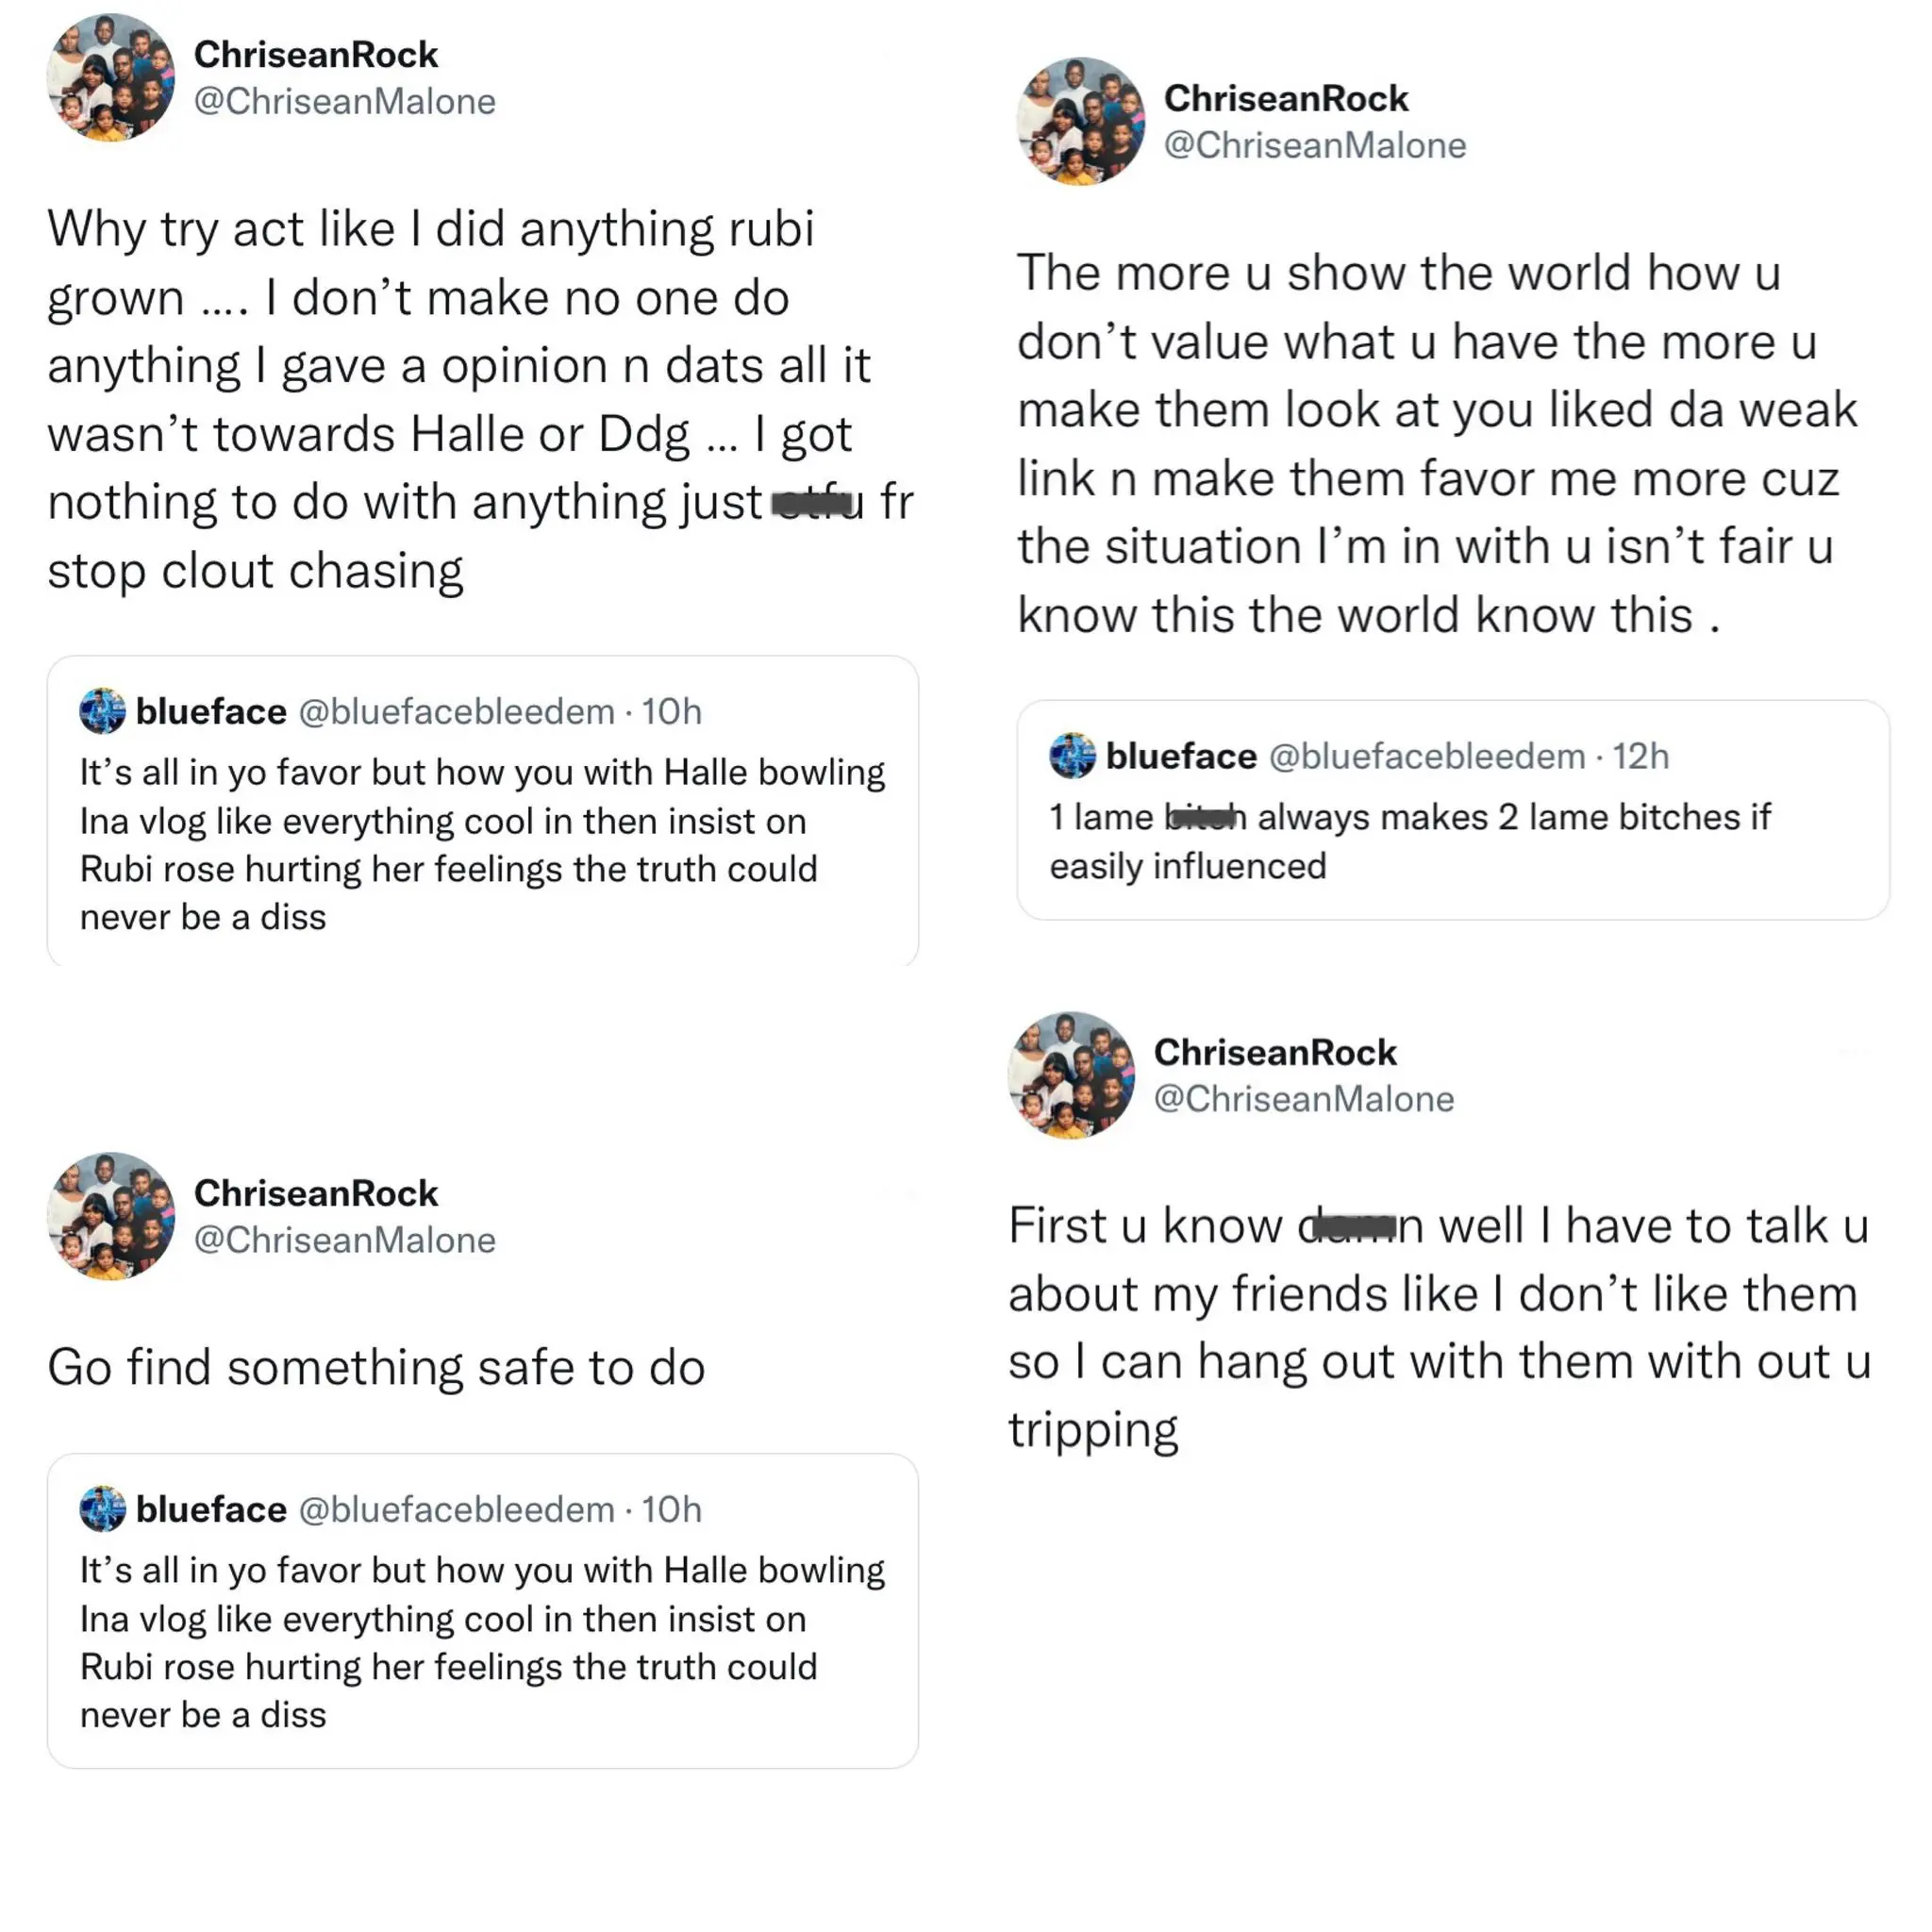Click ChriseanRock avatar above "The more u show" tweet
The image size is (1932, 1932).
pos(1081,122)
